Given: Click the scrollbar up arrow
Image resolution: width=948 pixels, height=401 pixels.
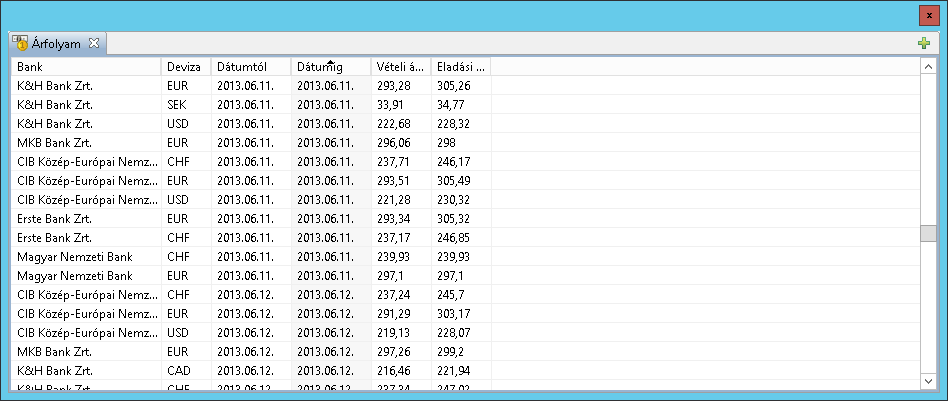Looking at the screenshot, I should tap(928, 65).
